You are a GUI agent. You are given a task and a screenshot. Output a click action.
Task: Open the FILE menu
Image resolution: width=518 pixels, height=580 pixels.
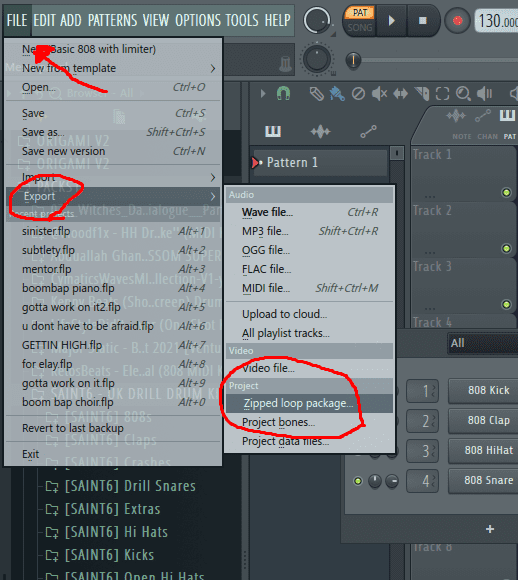click(17, 20)
